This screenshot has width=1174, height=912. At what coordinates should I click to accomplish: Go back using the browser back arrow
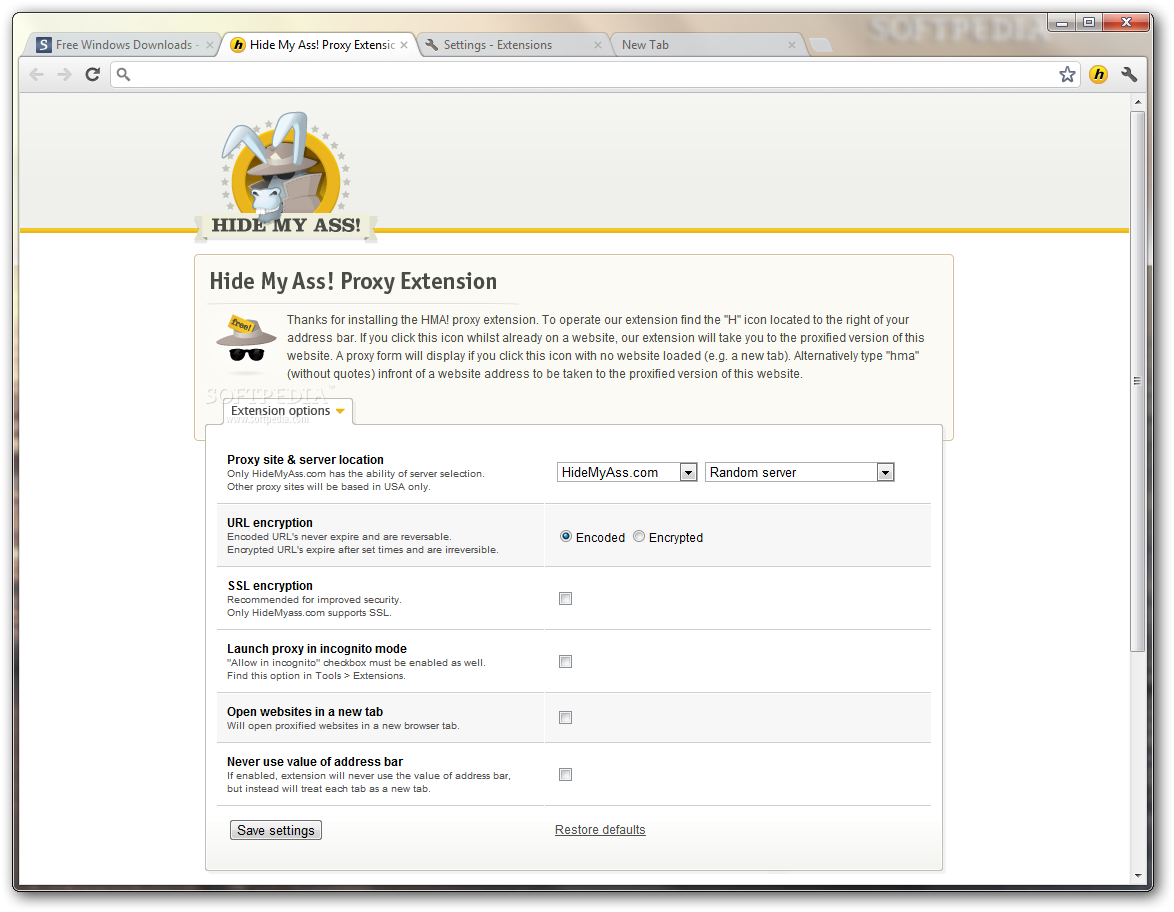point(37,74)
